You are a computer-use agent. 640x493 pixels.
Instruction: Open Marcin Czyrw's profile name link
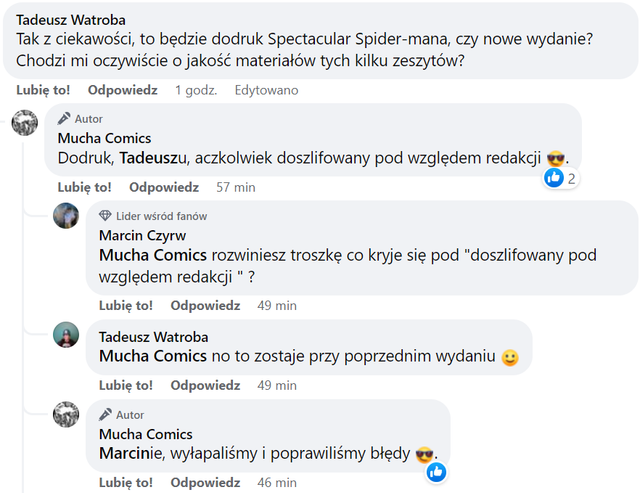(x=142, y=235)
